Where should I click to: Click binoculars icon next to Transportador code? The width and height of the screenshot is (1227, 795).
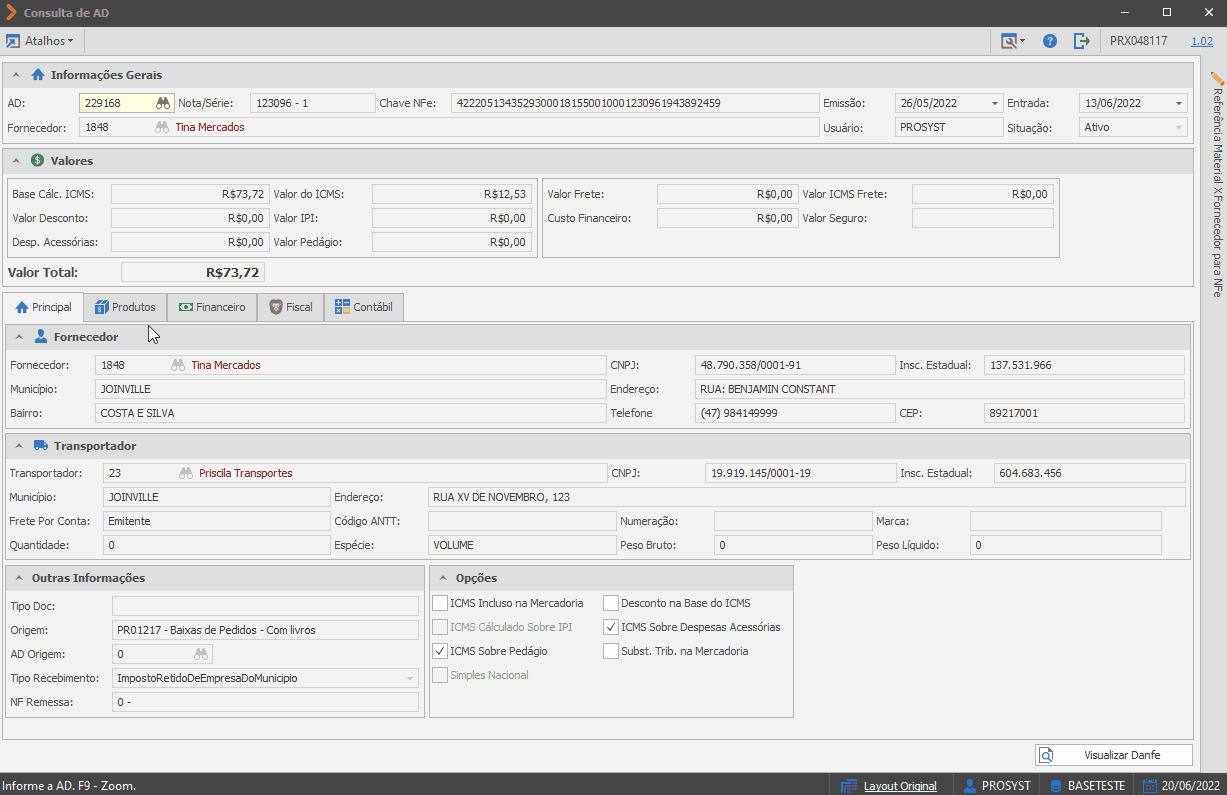[x=186, y=473]
